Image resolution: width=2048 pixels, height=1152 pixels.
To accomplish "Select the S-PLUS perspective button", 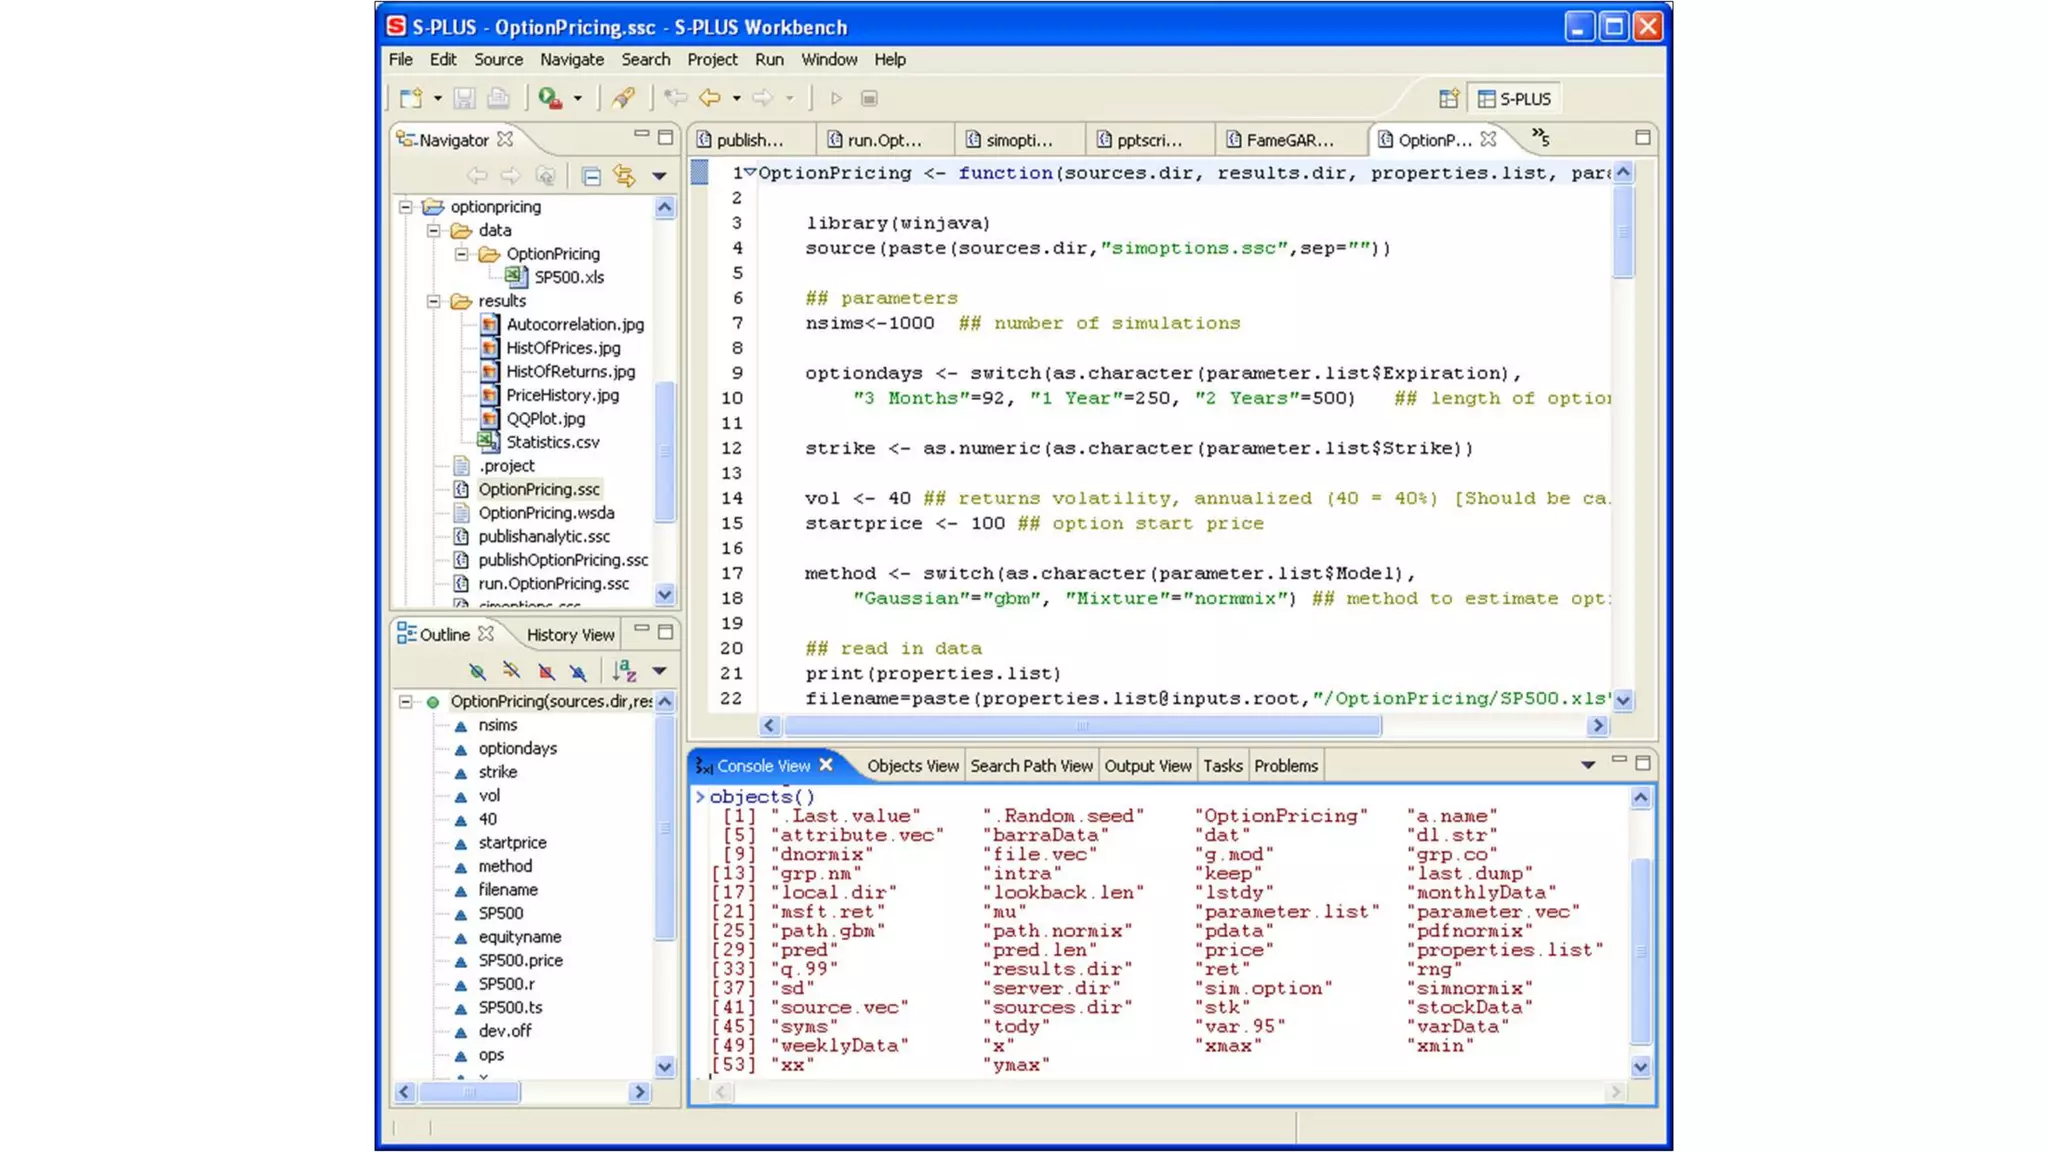I will pyautogui.click(x=1514, y=98).
